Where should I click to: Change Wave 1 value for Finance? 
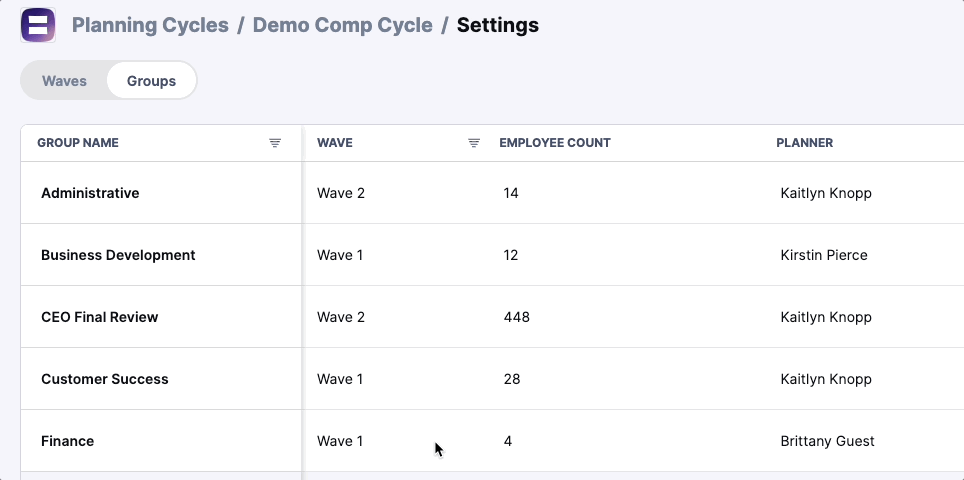[x=340, y=441]
